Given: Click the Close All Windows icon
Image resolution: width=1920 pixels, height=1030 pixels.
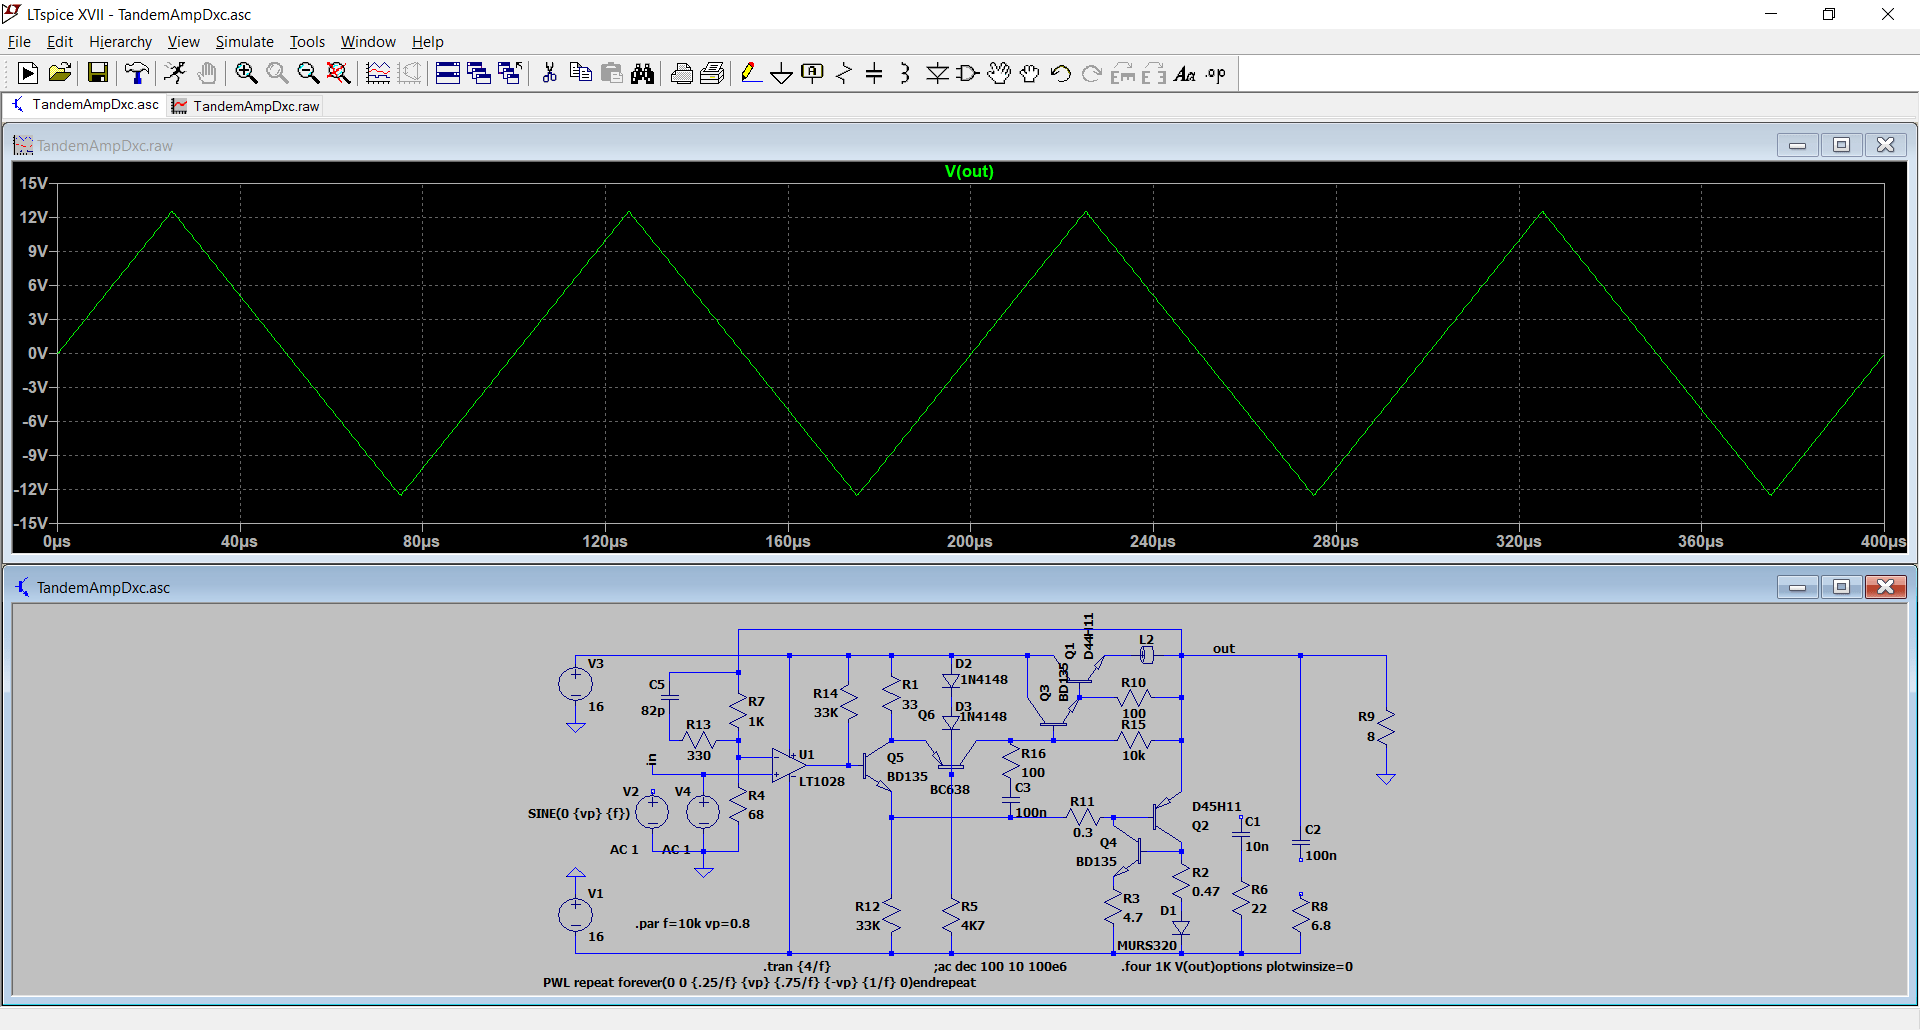Looking at the screenshot, I should (510, 73).
